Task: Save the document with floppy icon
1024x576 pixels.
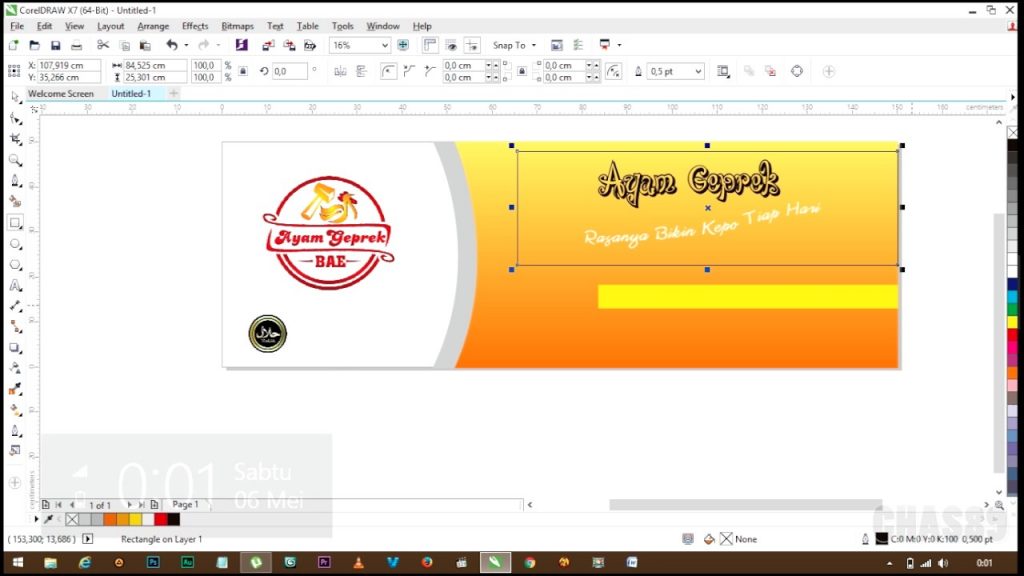Action: point(56,45)
